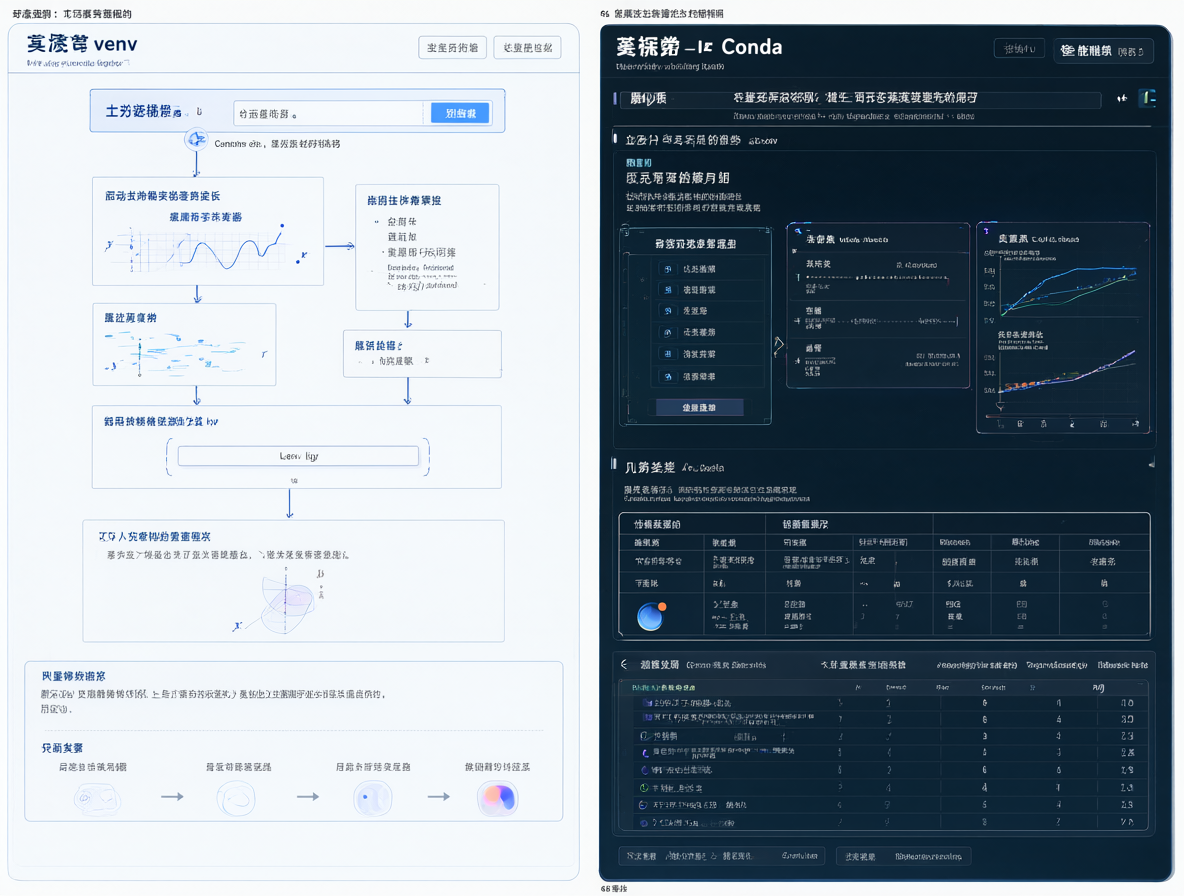1184x896 pixels.
Task: Click the diamond arrow icon between the Conda list and middle cards
Action: 779,346
